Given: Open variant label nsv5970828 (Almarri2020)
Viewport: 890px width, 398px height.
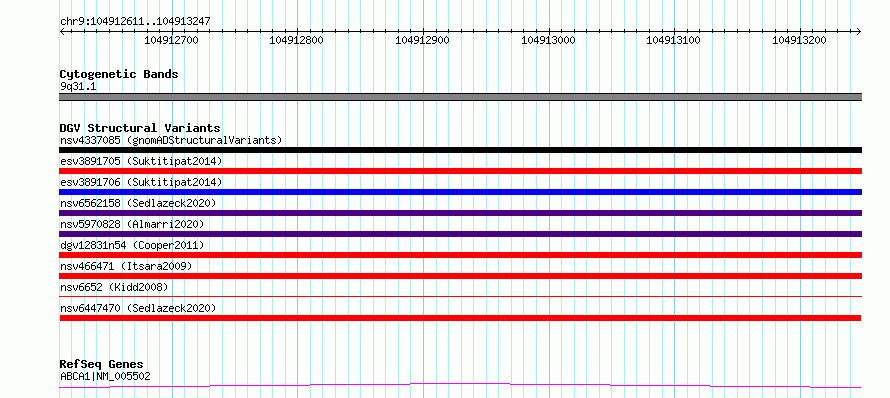Looking at the screenshot, I should (x=132, y=224).
